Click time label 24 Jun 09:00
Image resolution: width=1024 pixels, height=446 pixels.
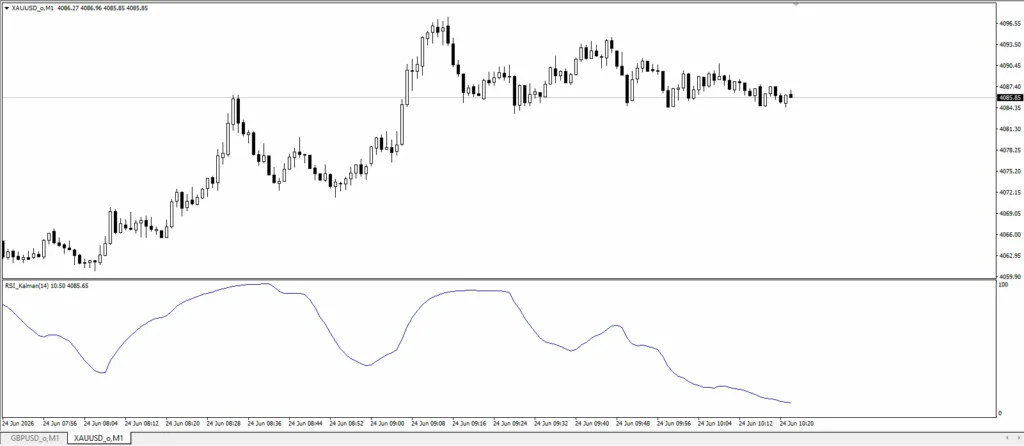(x=387, y=423)
